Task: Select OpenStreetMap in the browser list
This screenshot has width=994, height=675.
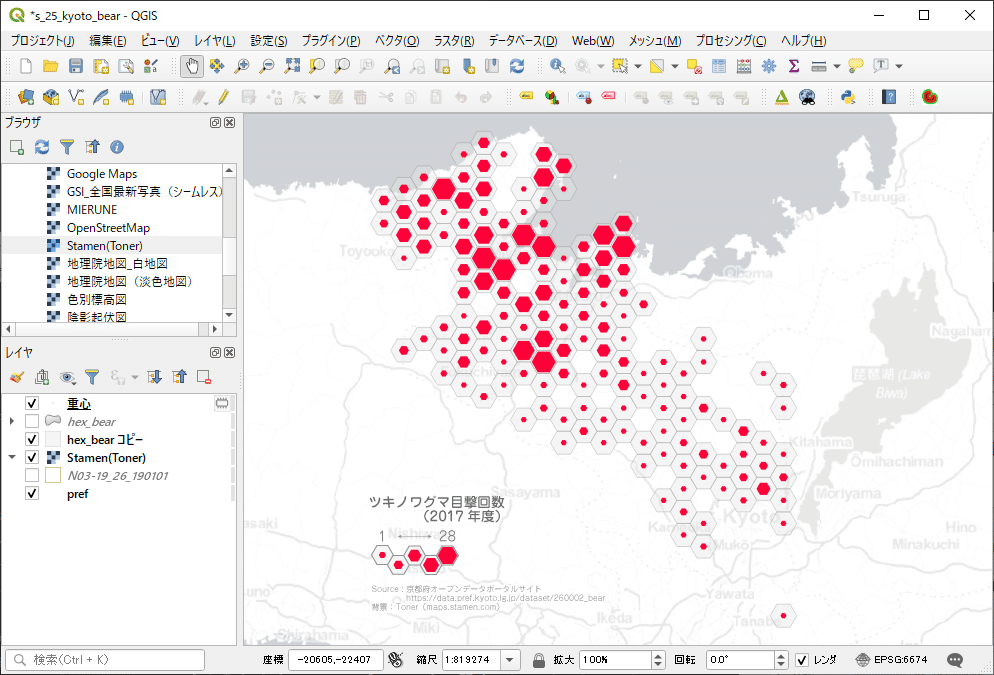Action: point(106,227)
